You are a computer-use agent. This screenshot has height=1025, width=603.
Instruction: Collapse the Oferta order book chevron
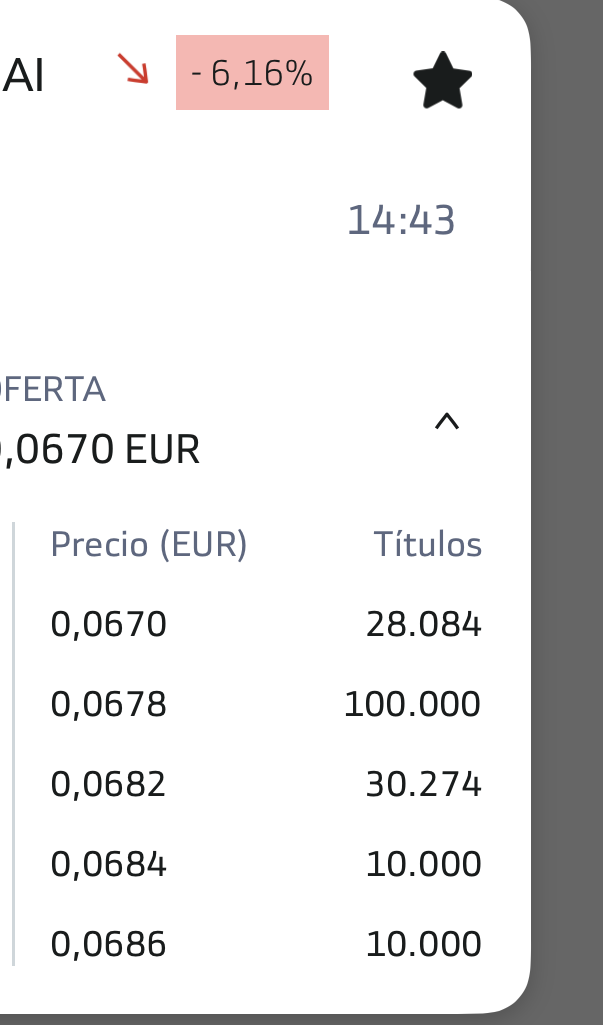click(447, 422)
